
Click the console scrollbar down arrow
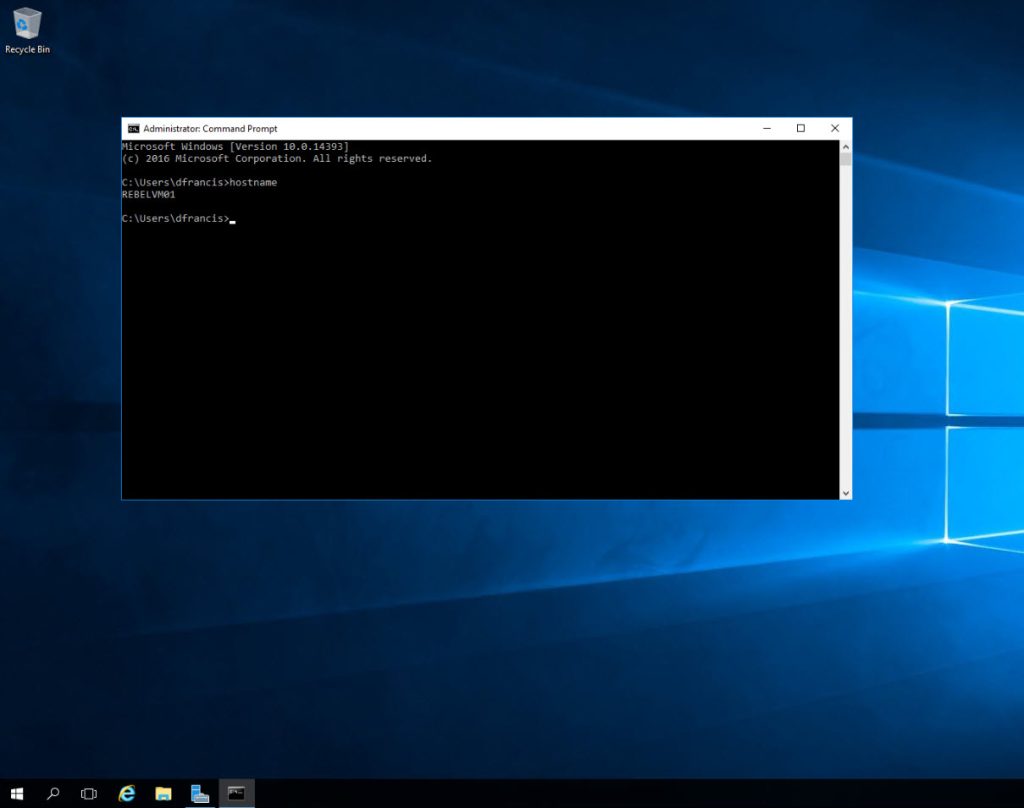845,492
